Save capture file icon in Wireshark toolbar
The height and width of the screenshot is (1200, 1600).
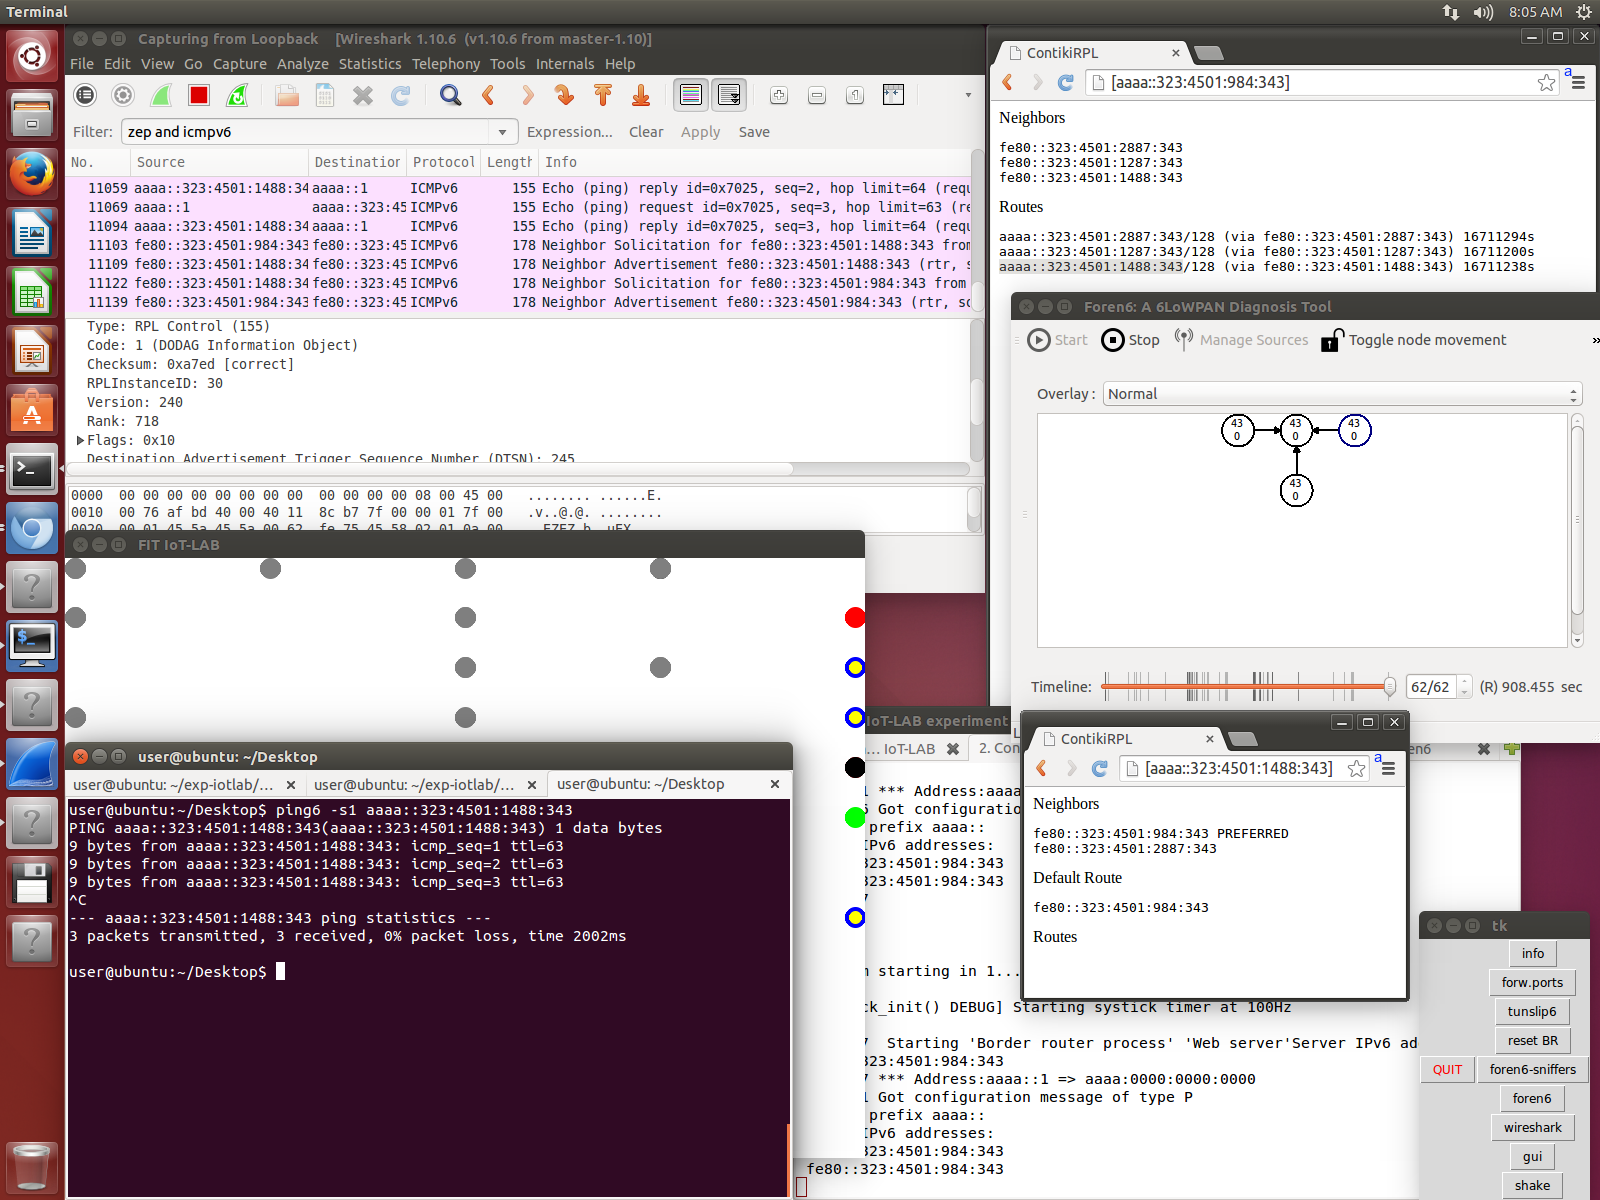[x=325, y=95]
